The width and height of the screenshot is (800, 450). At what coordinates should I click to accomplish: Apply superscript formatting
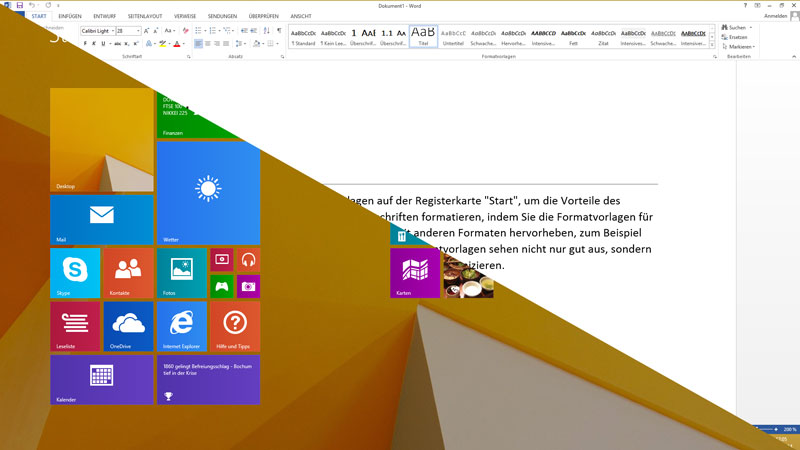click(x=136, y=44)
